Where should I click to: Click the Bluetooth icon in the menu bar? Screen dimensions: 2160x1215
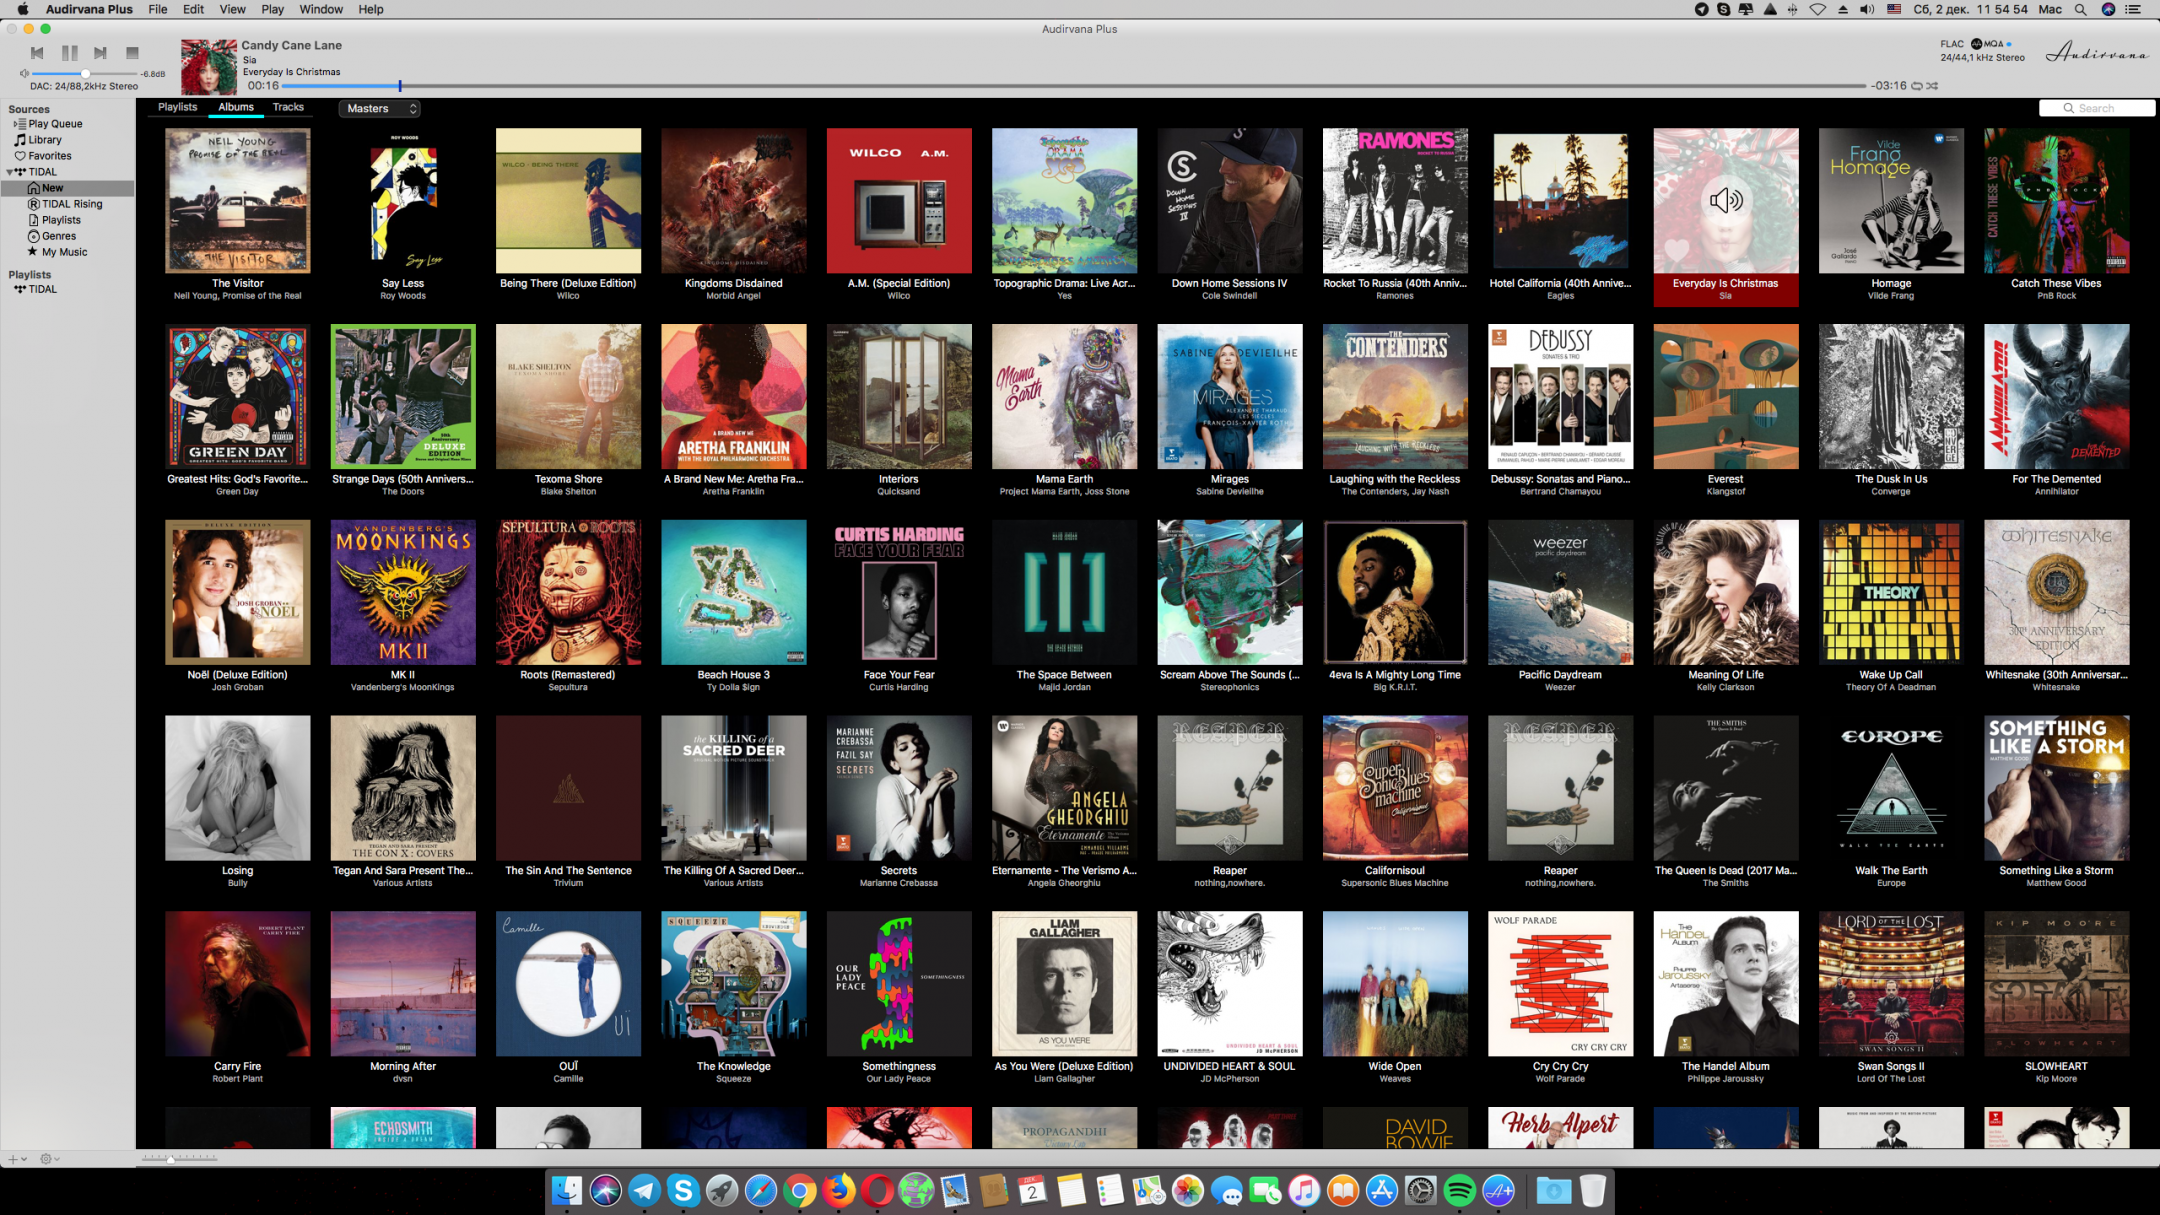(x=1792, y=9)
